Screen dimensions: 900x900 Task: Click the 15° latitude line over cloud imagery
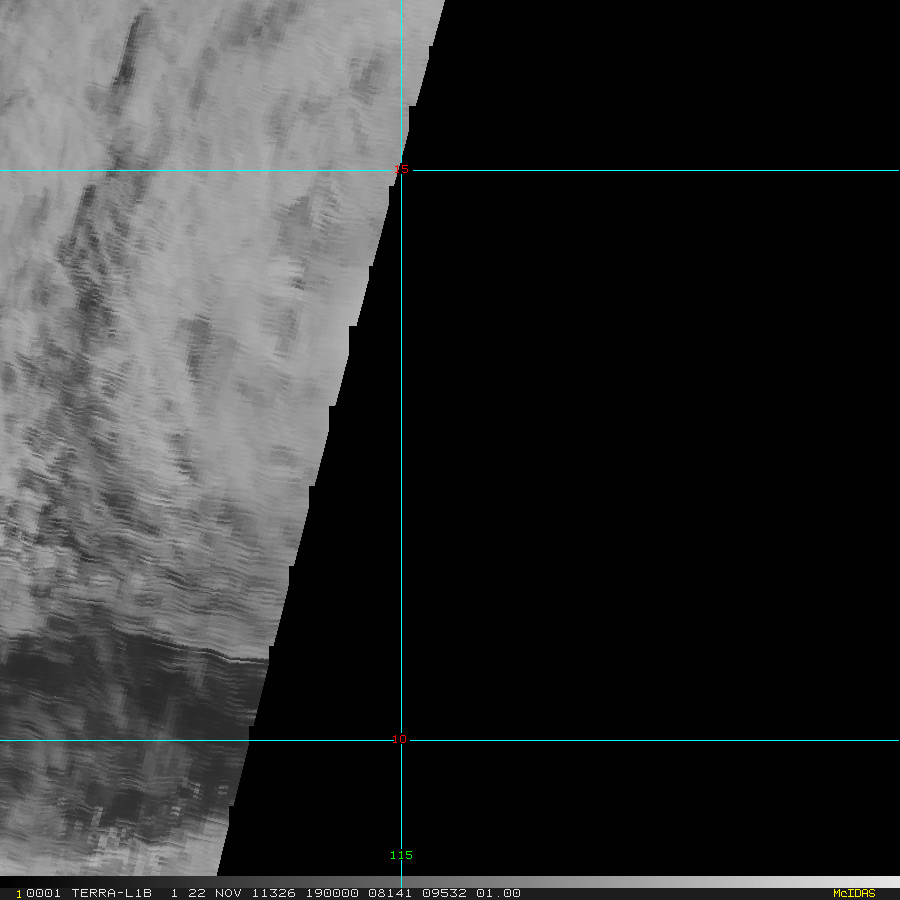195,170
